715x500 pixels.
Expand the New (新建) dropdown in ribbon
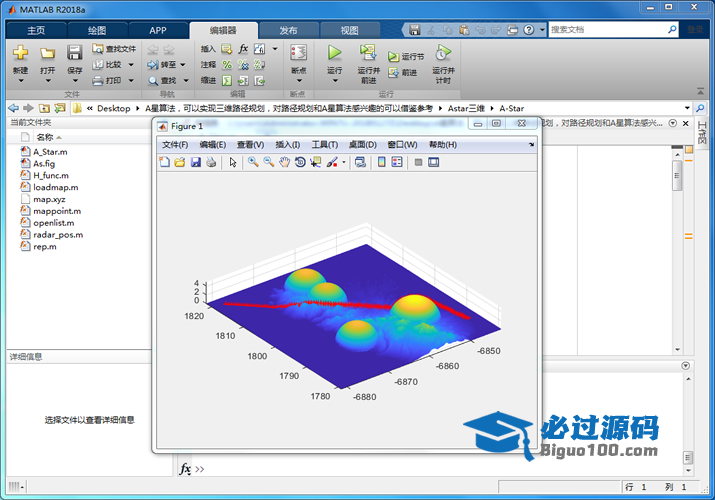tap(20, 82)
